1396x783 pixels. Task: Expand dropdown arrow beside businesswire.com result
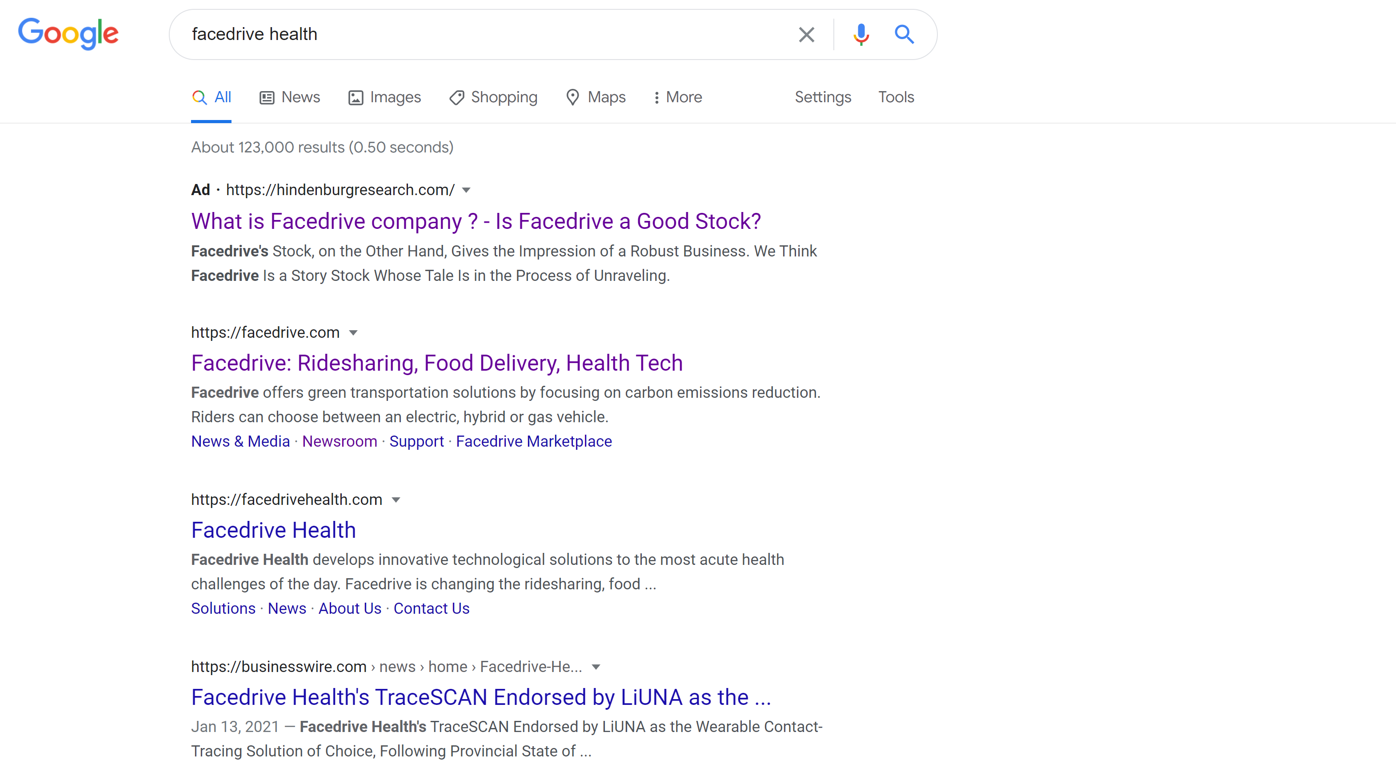click(596, 667)
